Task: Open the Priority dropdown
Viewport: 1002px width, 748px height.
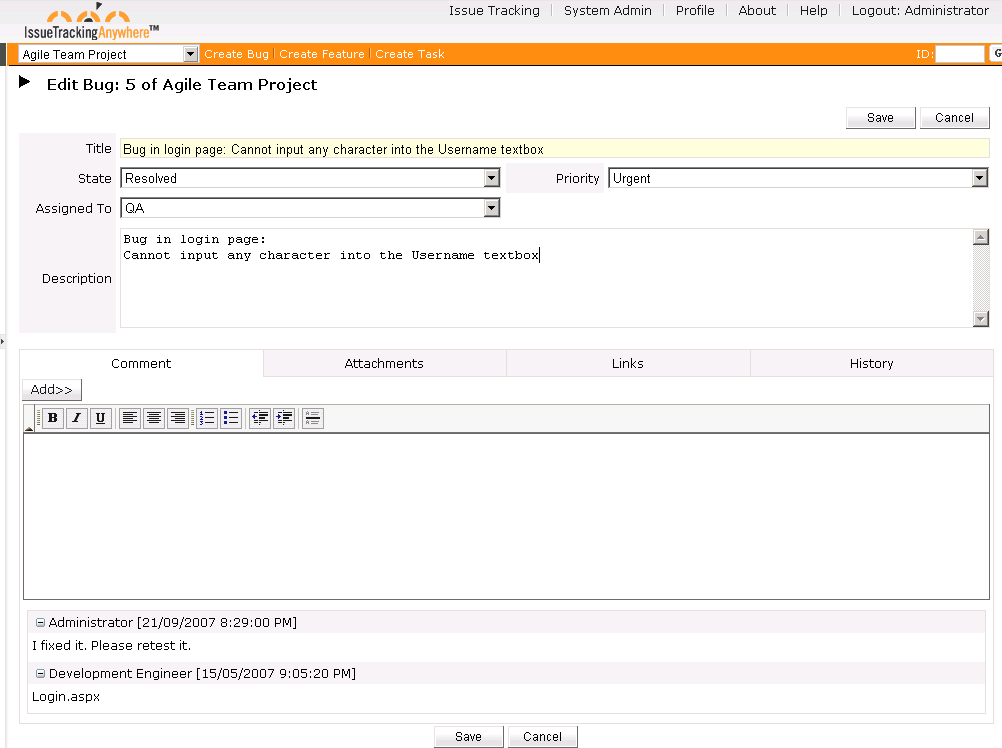Action: coord(981,177)
